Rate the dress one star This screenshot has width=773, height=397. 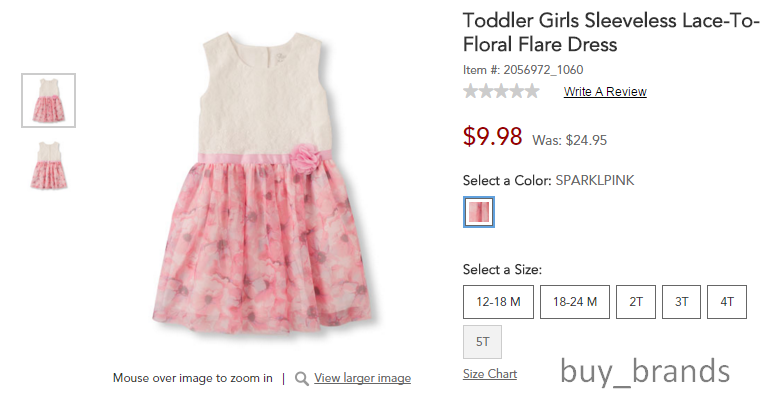pos(471,91)
